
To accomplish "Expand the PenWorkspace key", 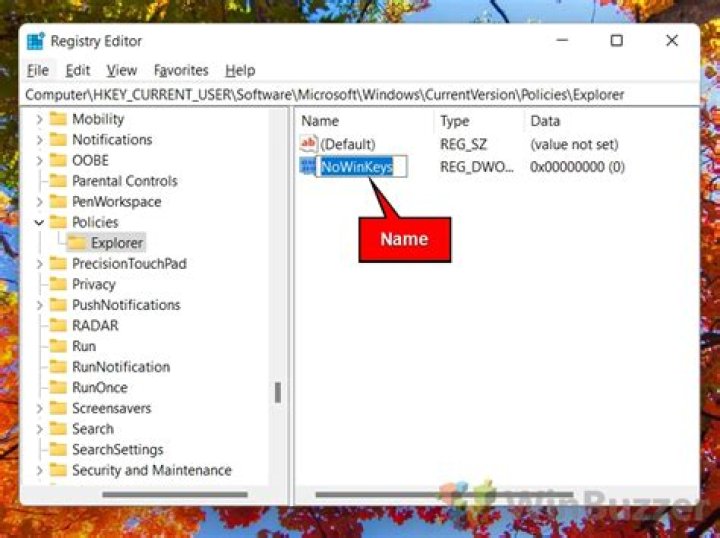I will tap(39, 202).
